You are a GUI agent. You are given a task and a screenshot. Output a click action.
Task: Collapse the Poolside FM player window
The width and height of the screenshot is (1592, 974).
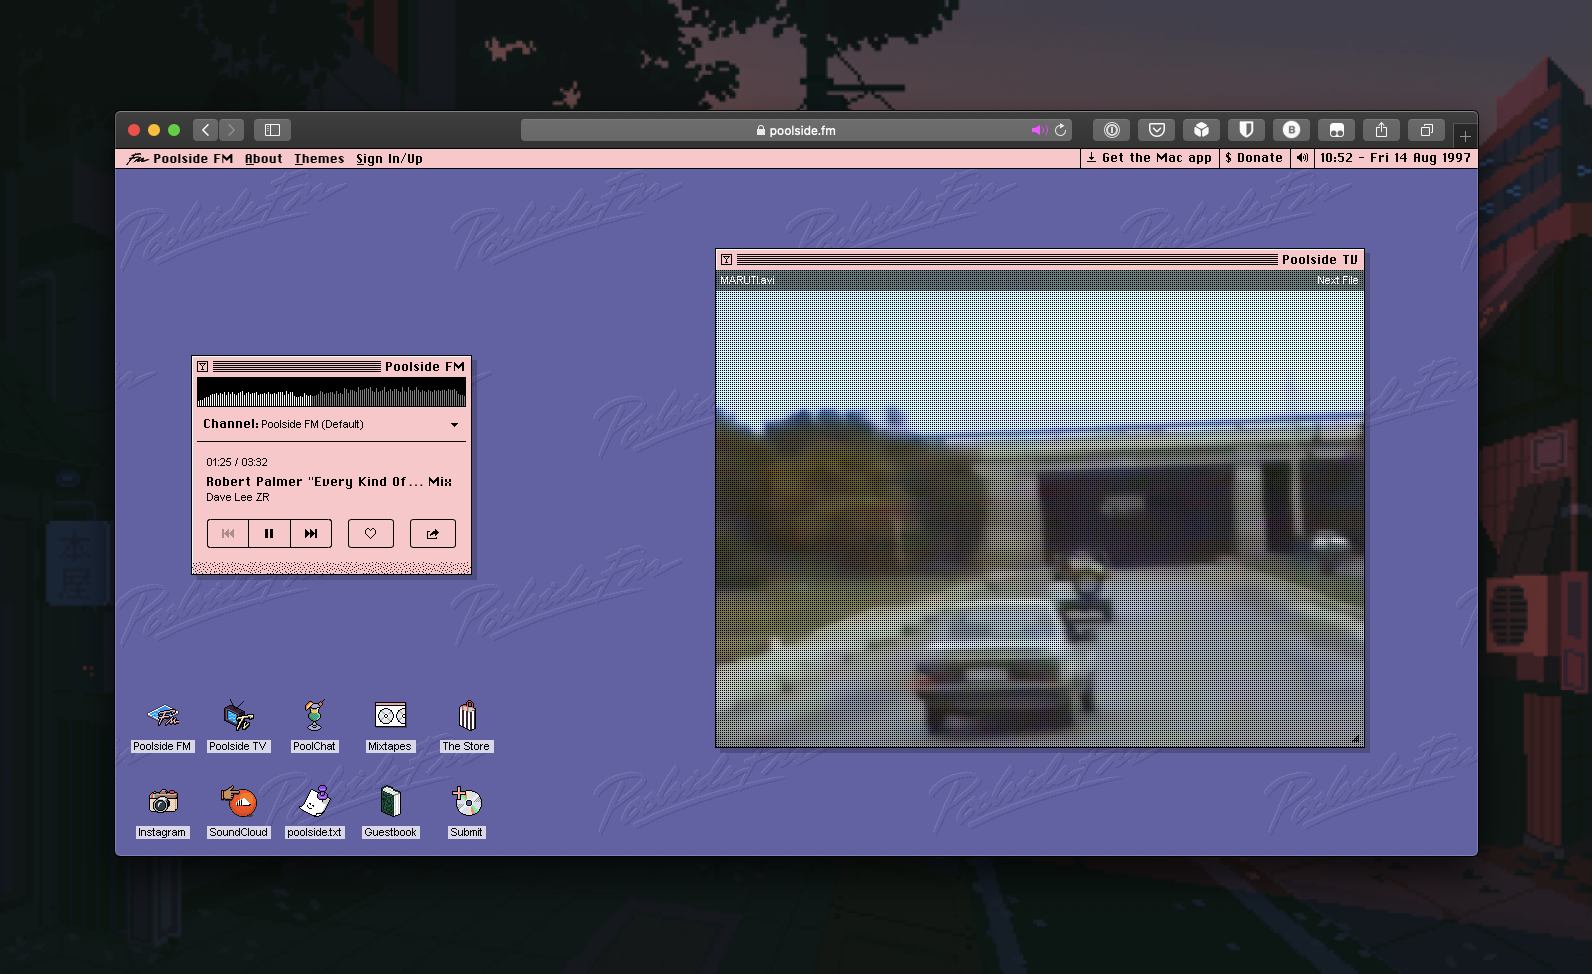(203, 367)
